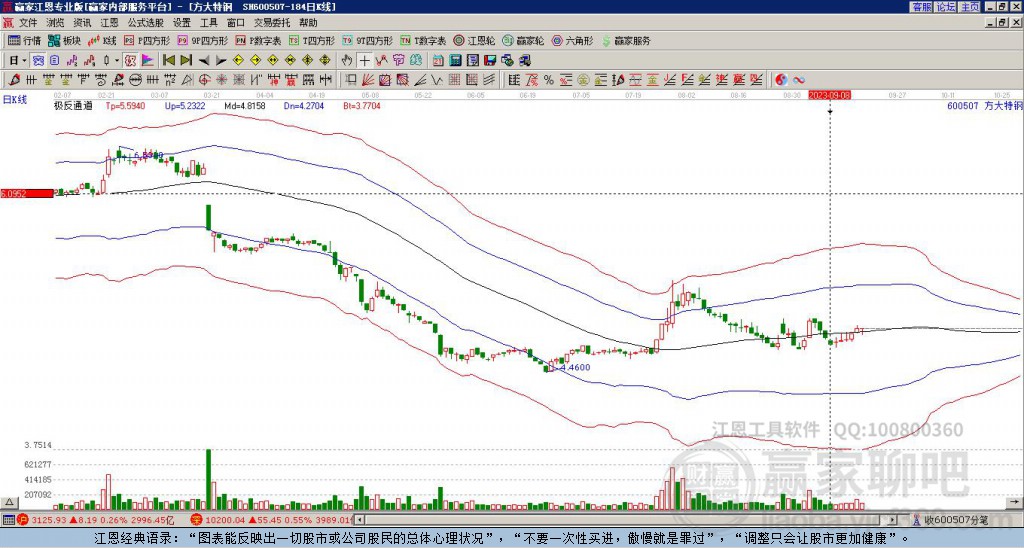The image size is (1024, 548).
Task: Jump to last bar icon
Action: pos(186,61)
